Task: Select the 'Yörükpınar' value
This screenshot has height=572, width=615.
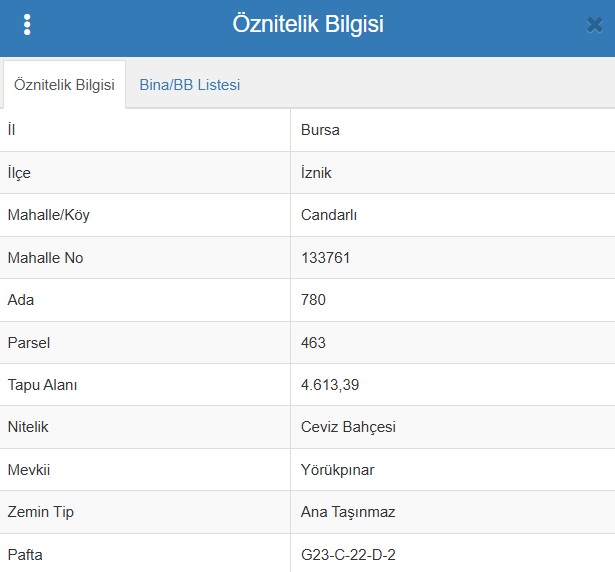Action: [337, 470]
